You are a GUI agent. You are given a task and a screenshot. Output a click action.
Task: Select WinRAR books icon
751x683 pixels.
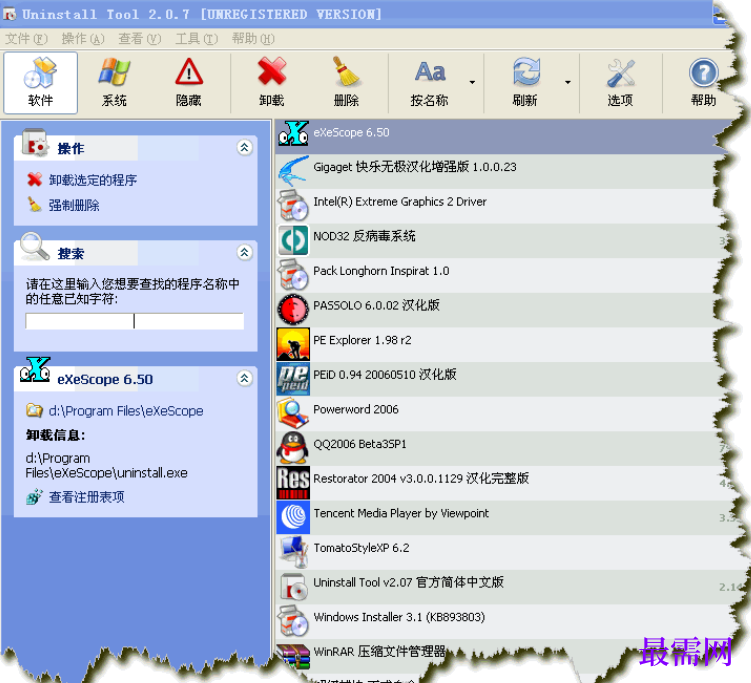(x=293, y=656)
